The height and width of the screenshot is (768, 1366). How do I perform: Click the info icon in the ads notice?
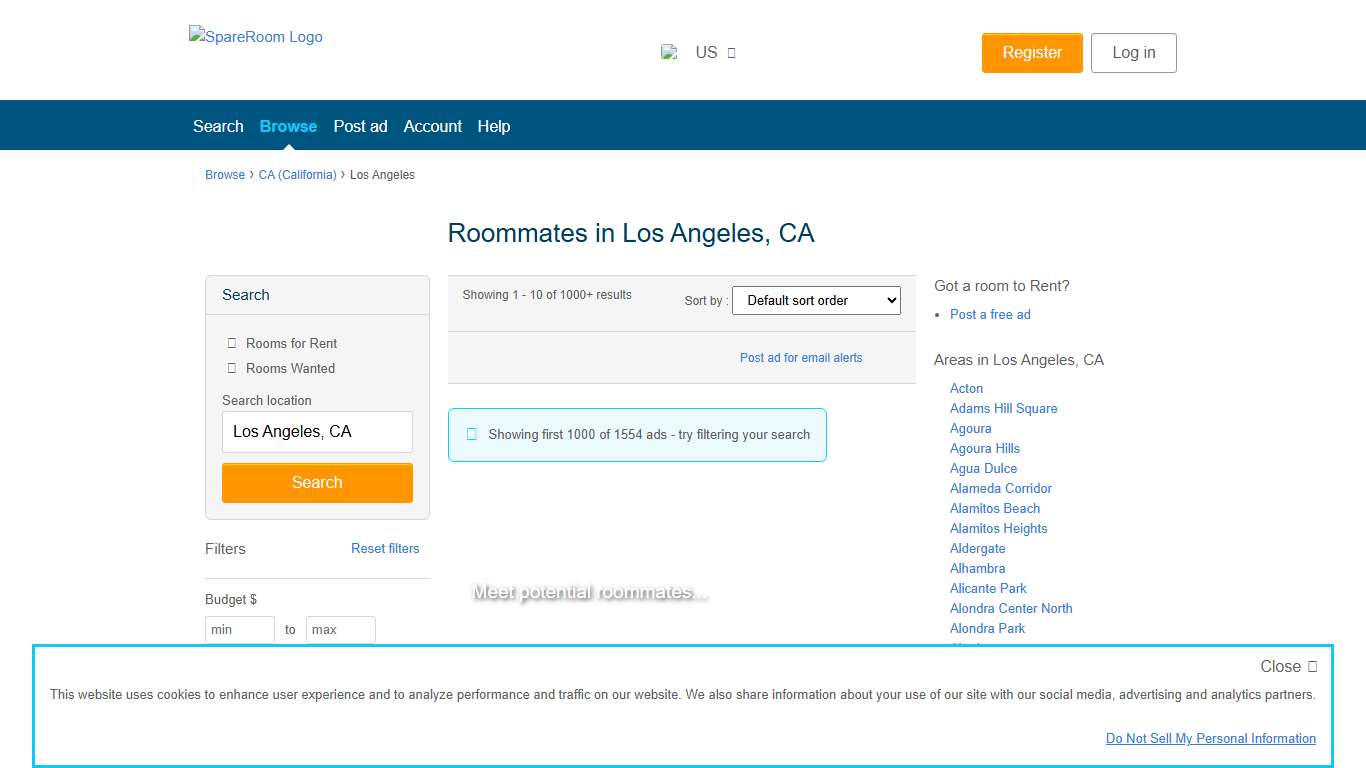pyautogui.click(x=471, y=434)
